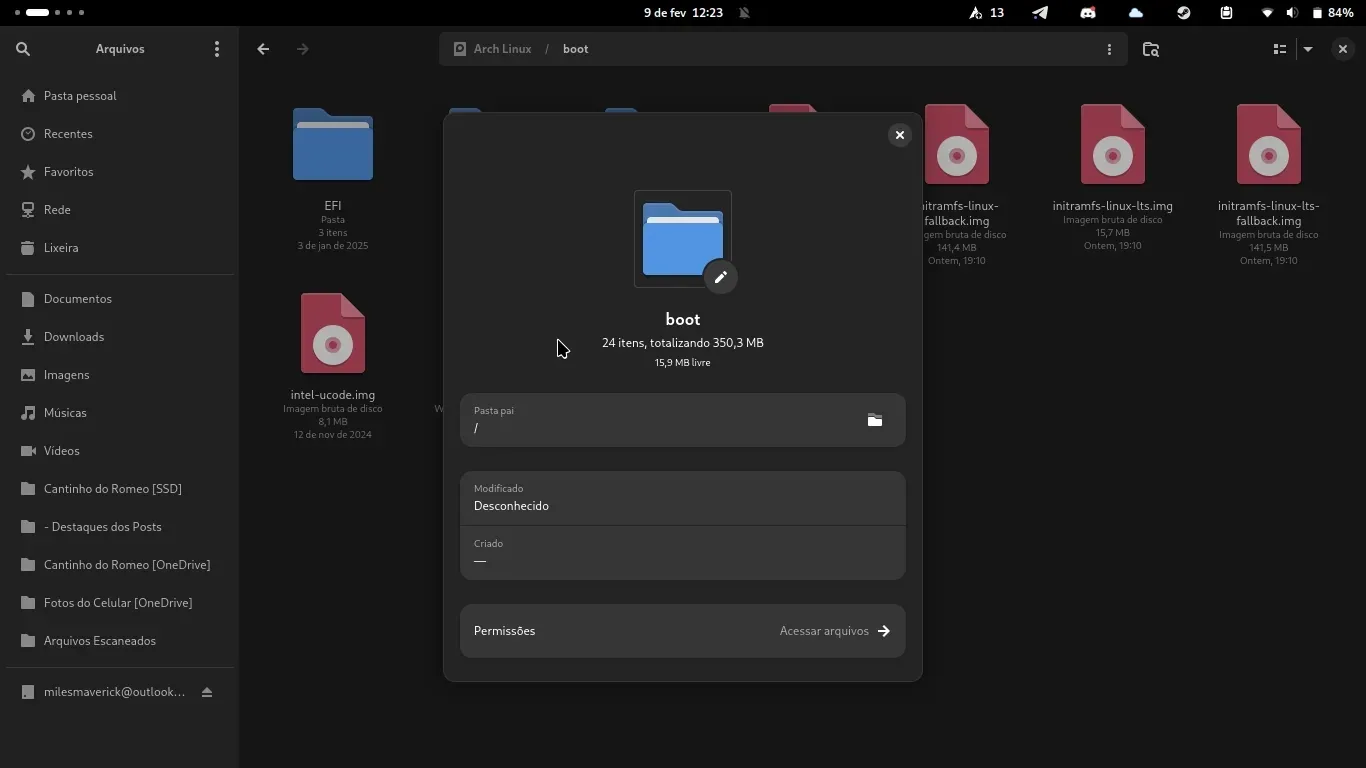Viewport: 1366px width, 768px height.
Task: Click the pencil icon to edit folder icon
Action: point(720,277)
